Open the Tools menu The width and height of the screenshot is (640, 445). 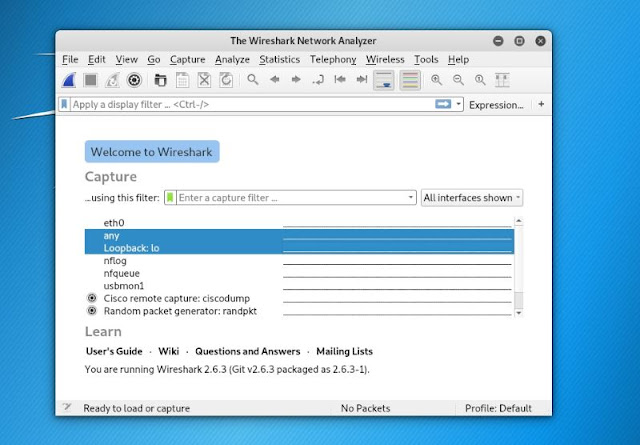tap(426, 60)
